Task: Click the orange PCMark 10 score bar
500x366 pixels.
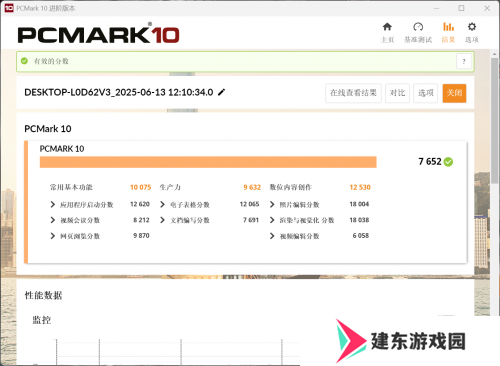Action: [x=208, y=162]
